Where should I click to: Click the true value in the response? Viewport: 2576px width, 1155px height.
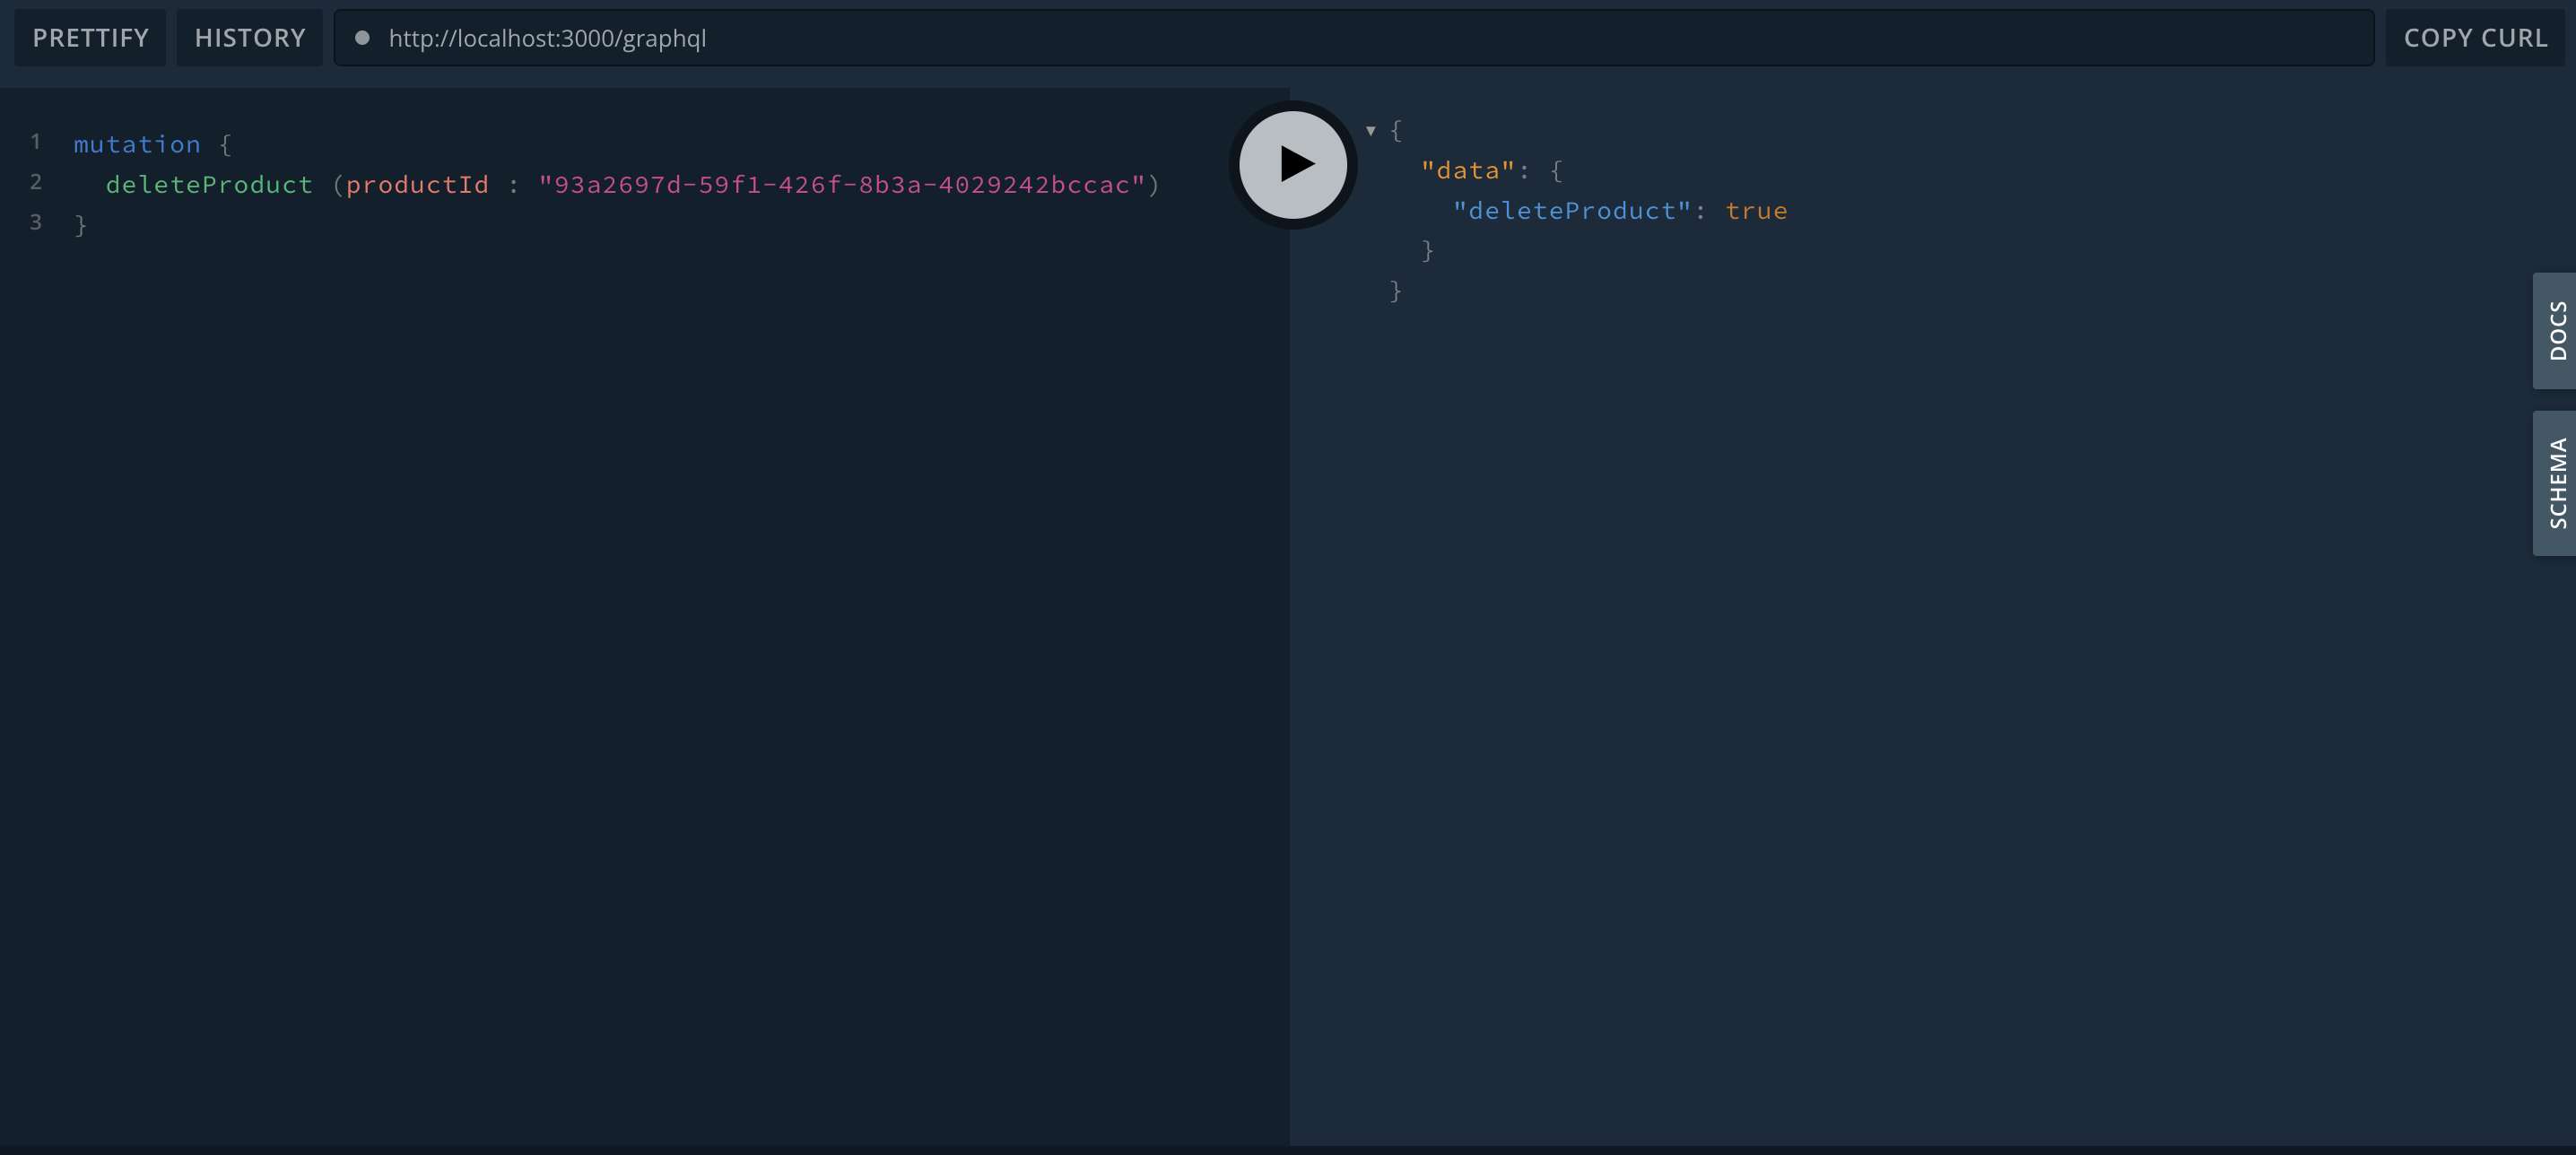point(1756,211)
